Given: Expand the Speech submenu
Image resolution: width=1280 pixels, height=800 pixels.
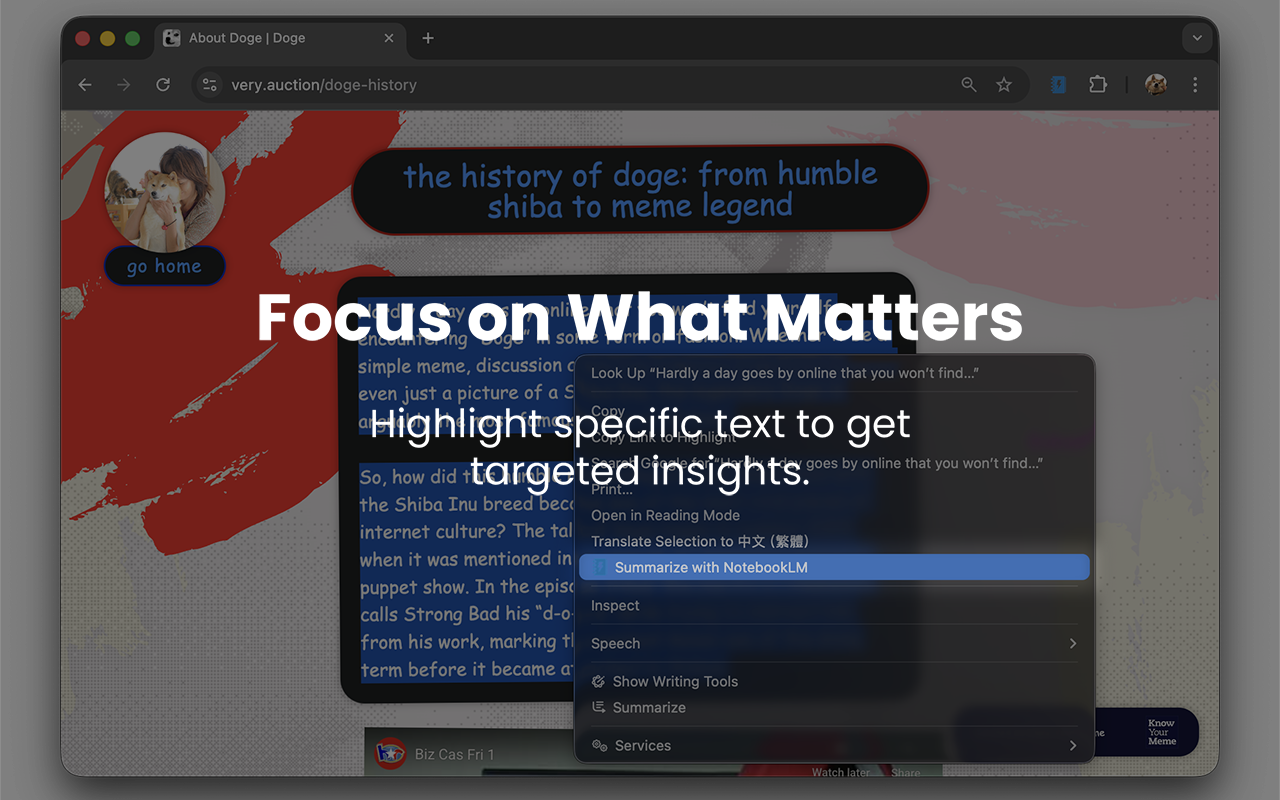Looking at the screenshot, I should click(834, 644).
